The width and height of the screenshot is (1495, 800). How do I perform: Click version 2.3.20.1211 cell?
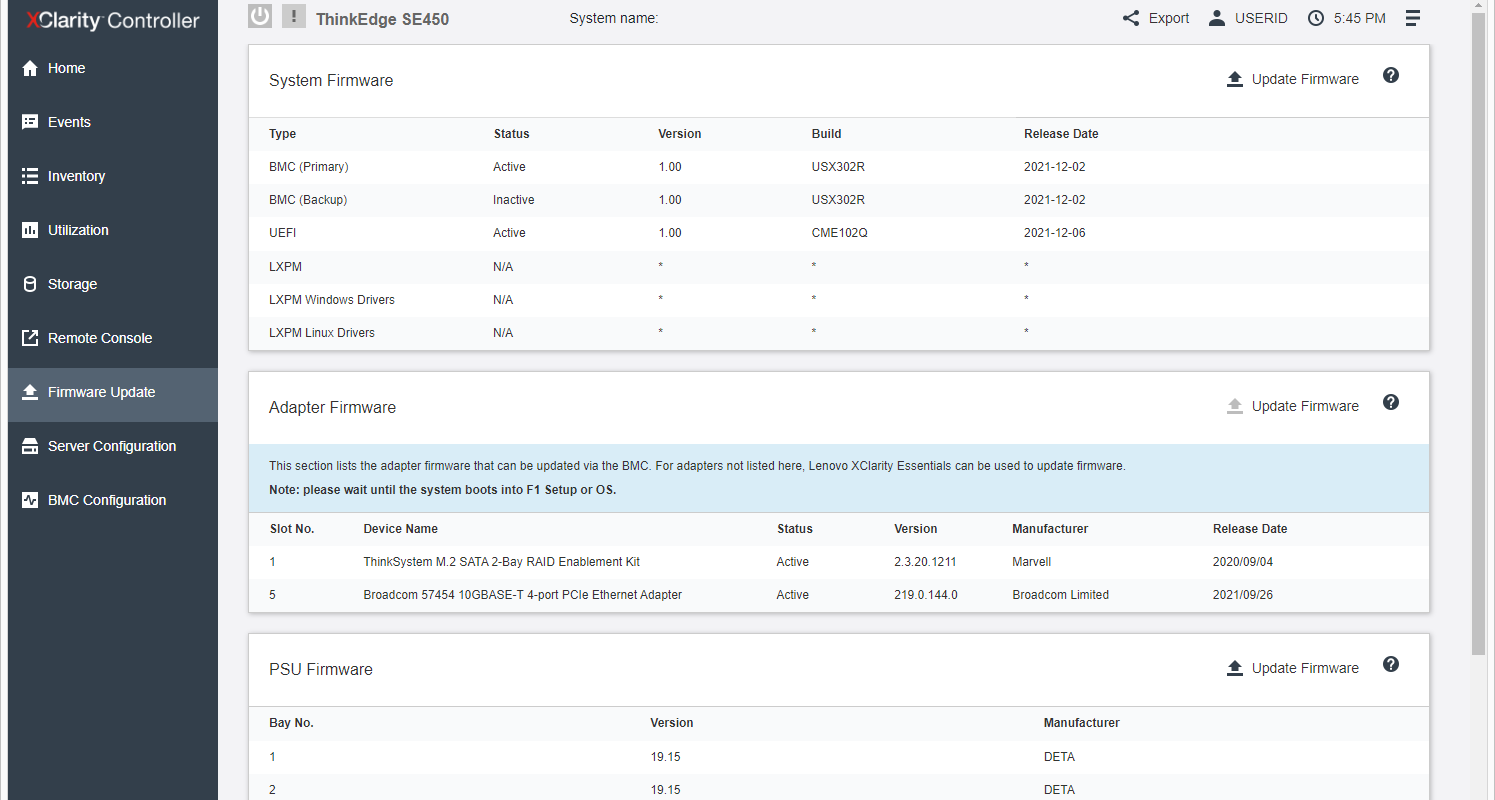point(926,562)
